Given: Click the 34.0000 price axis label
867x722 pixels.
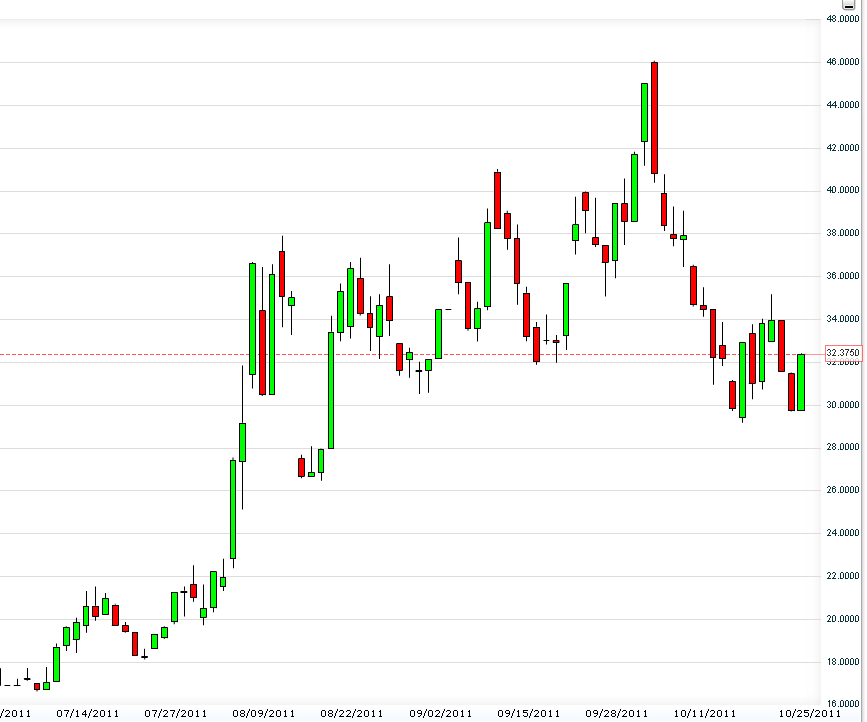Looking at the screenshot, I should coord(843,319).
